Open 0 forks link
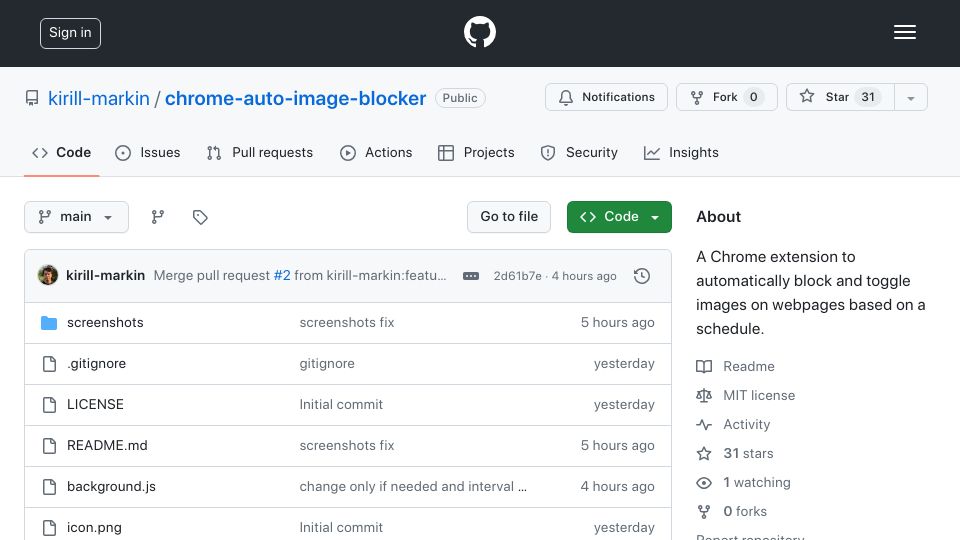The image size is (960, 540). click(732, 511)
